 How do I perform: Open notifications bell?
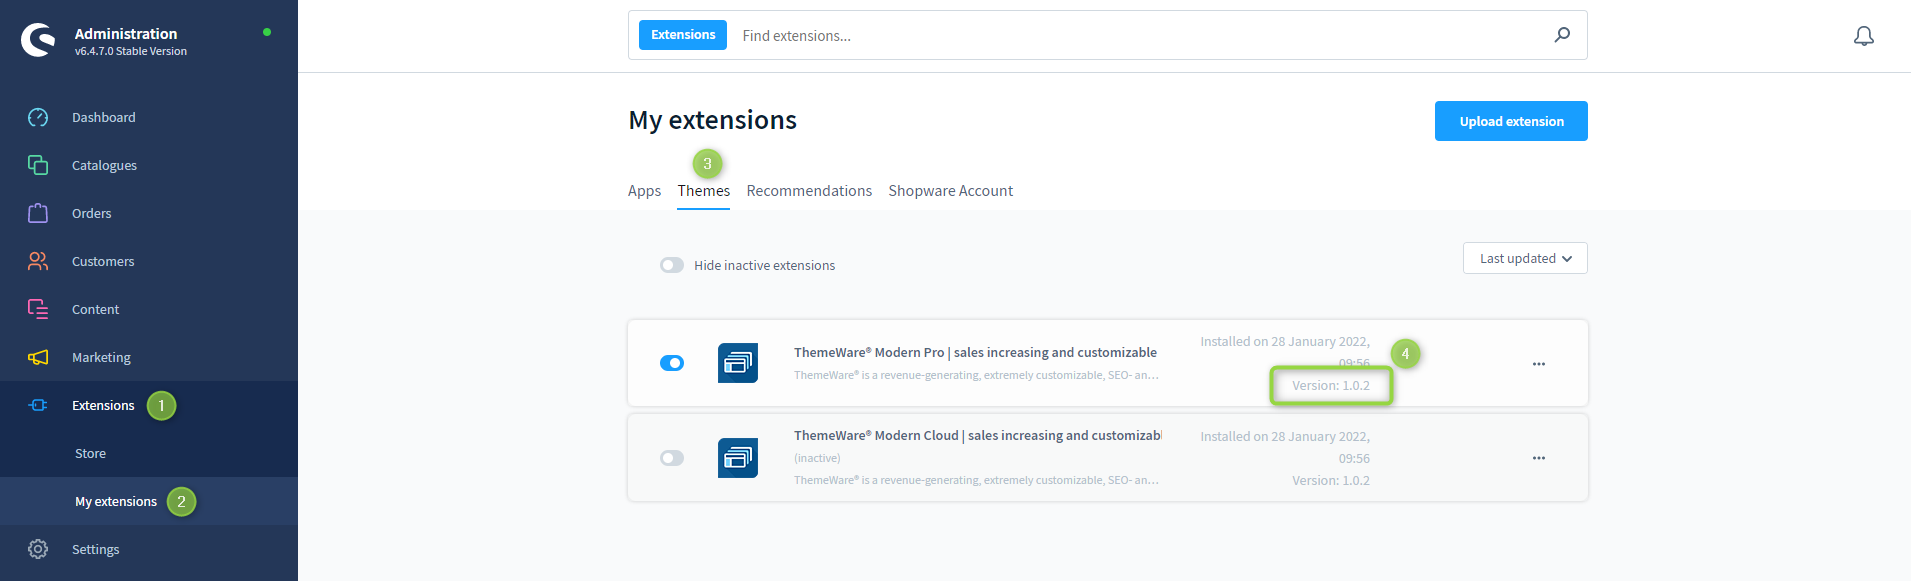[1864, 36]
